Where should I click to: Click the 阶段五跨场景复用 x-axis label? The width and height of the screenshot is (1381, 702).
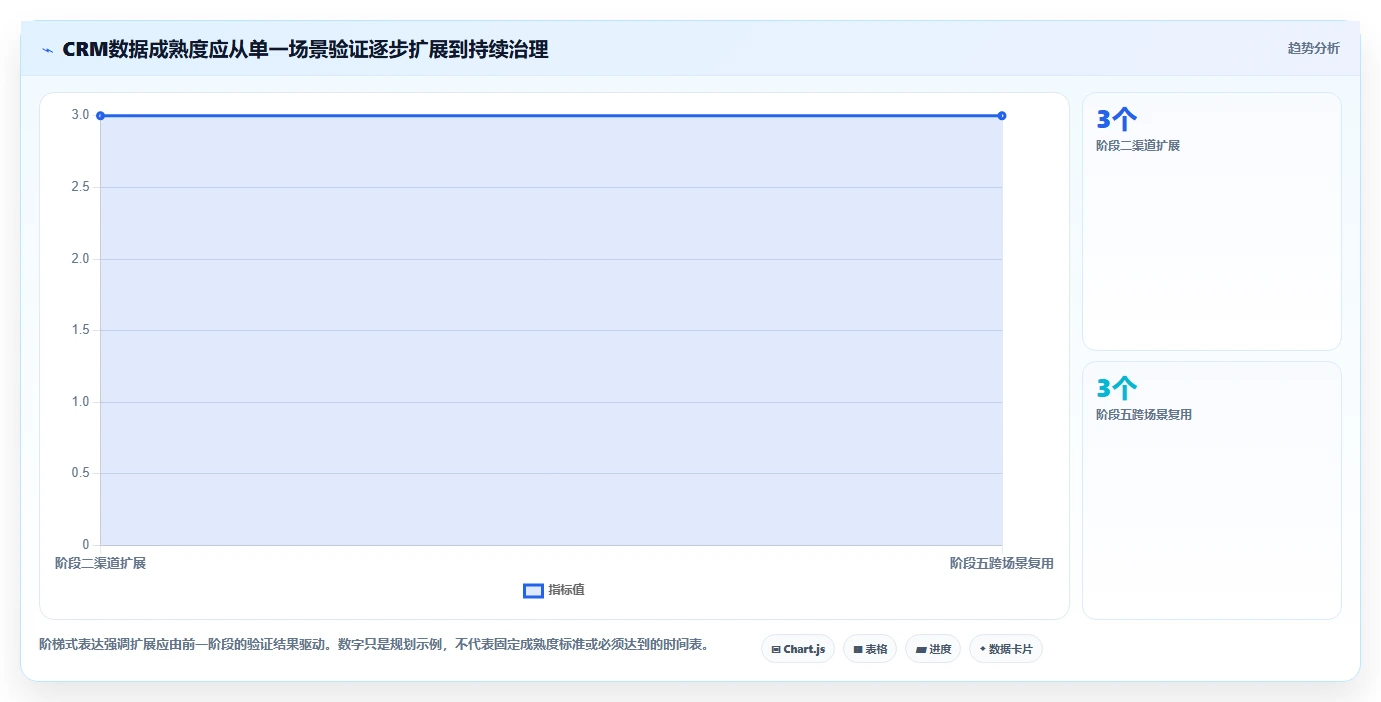point(1002,563)
